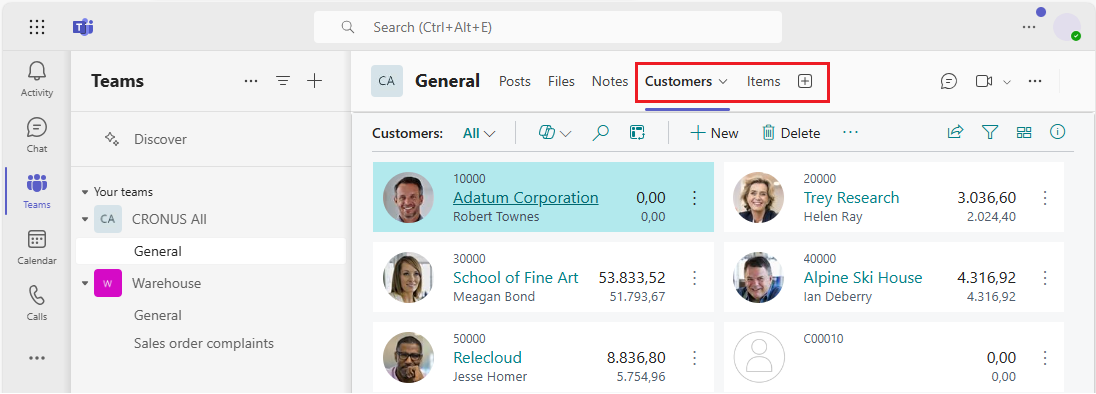Click the Delete button
Image resolution: width=1096 pixels, height=394 pixels.
791,133
